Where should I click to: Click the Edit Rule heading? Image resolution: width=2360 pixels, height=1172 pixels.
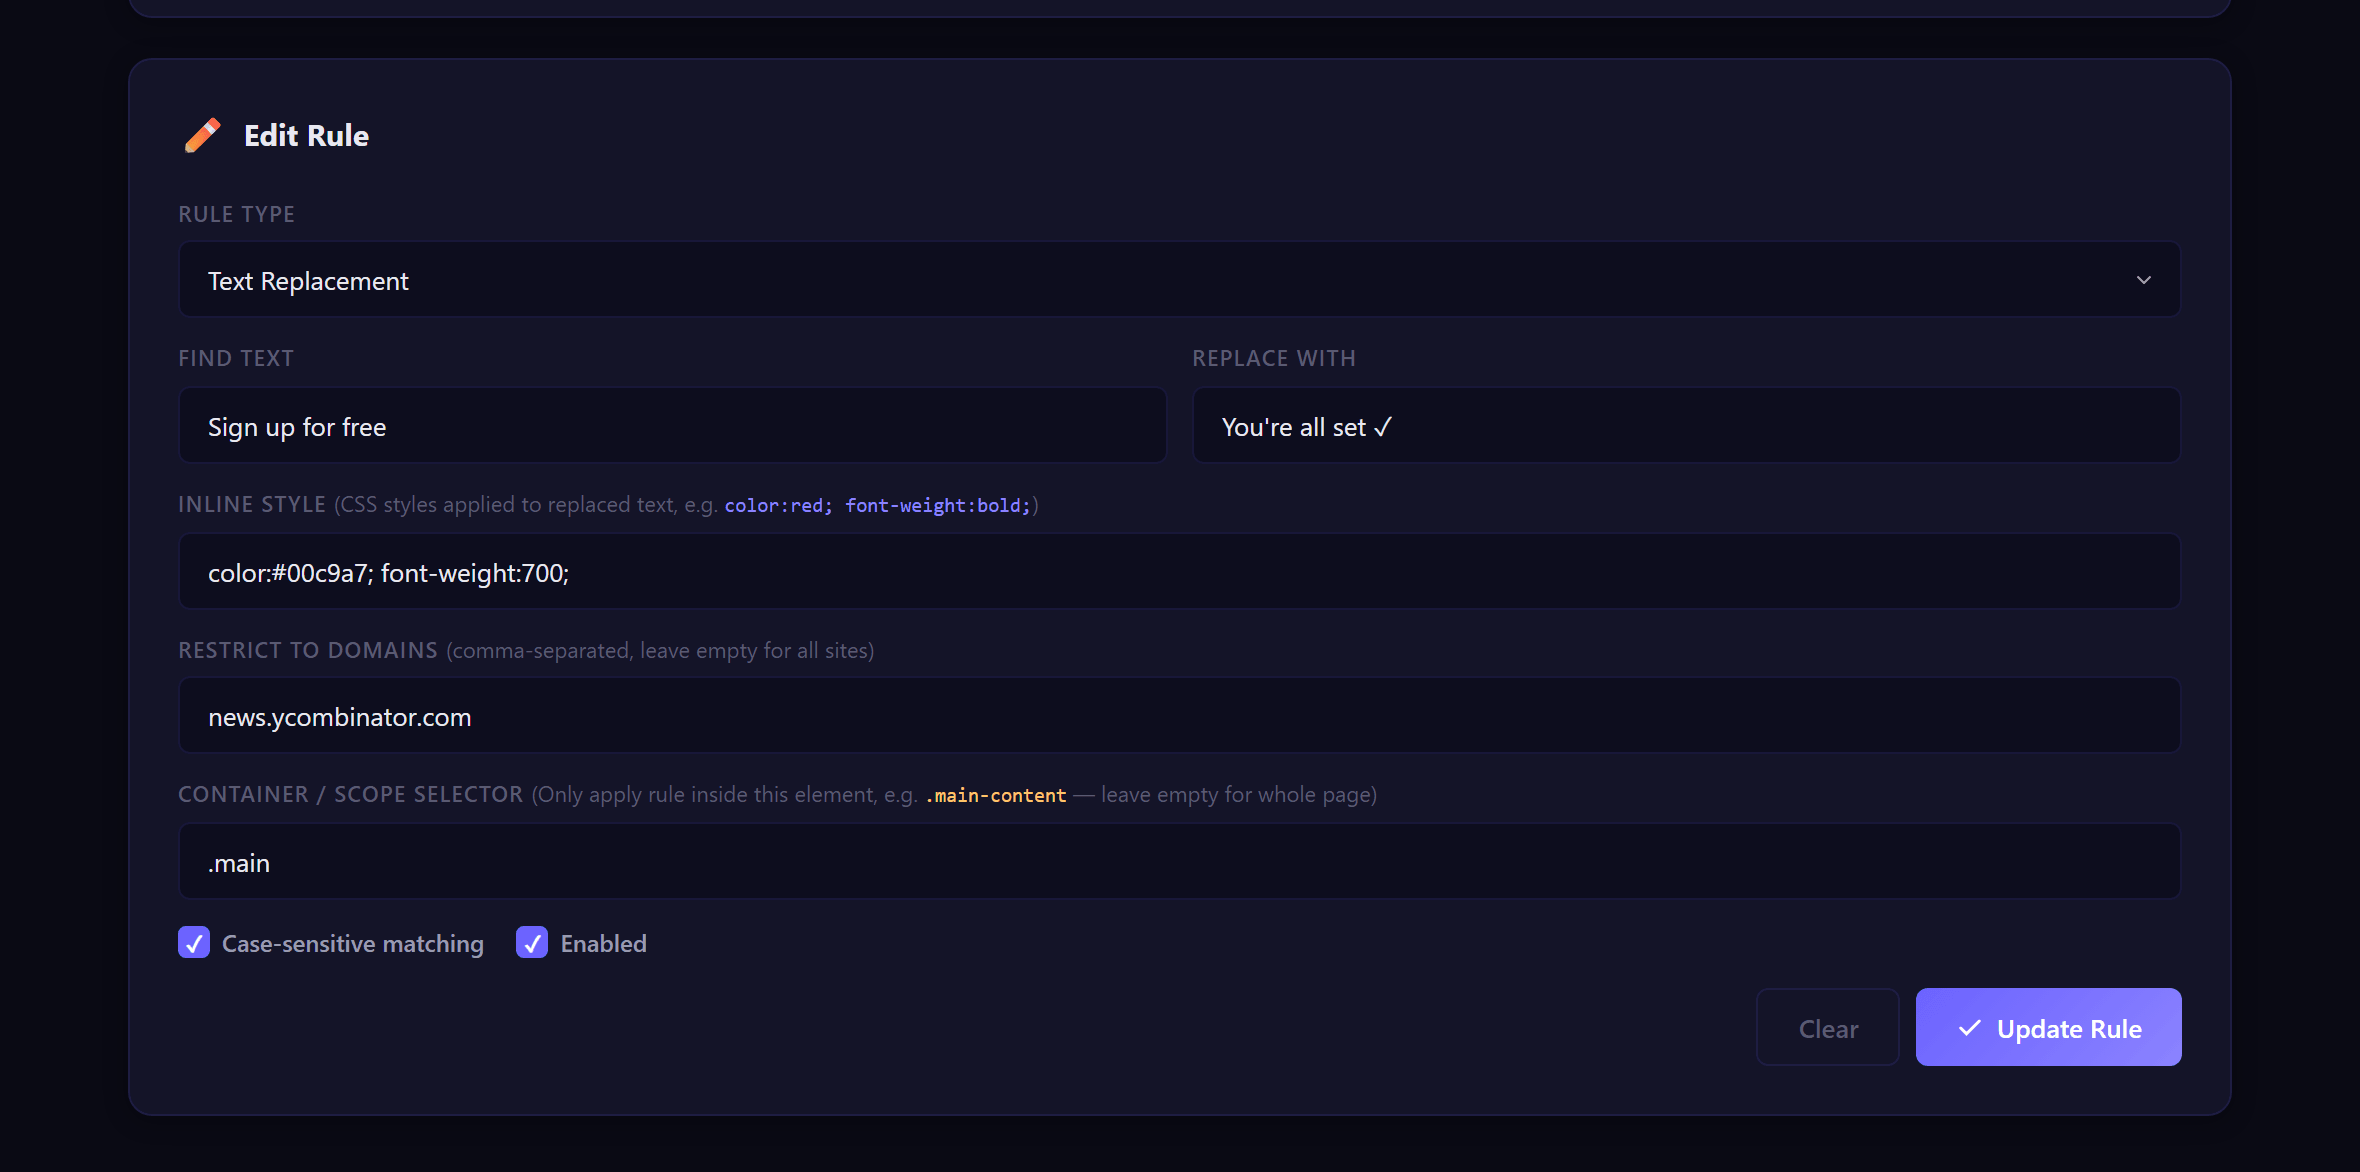306,135
